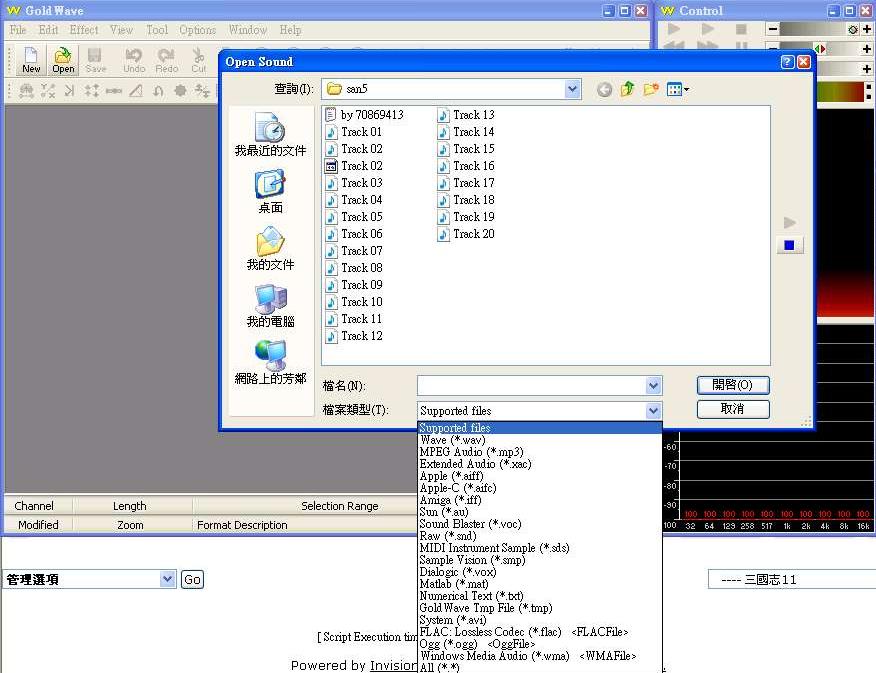Go back using the dialog's back arrow icon
The height and width of the screenshot is (673, 876).
pos(604,89)
